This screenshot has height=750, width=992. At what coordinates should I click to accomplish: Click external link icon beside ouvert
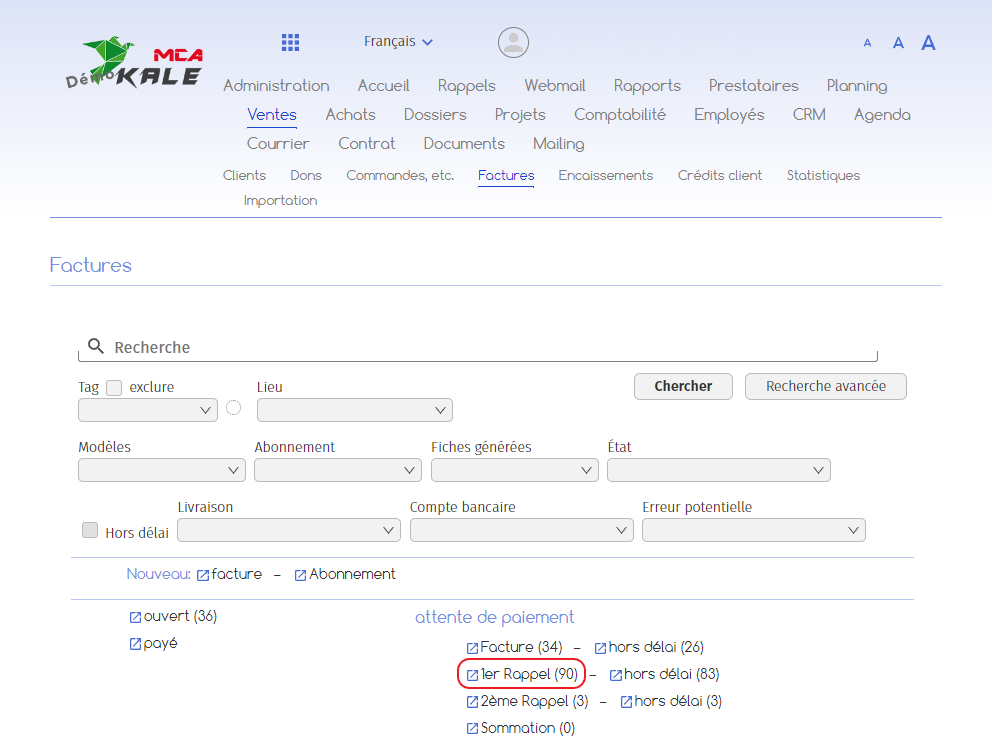click(135, 617)
